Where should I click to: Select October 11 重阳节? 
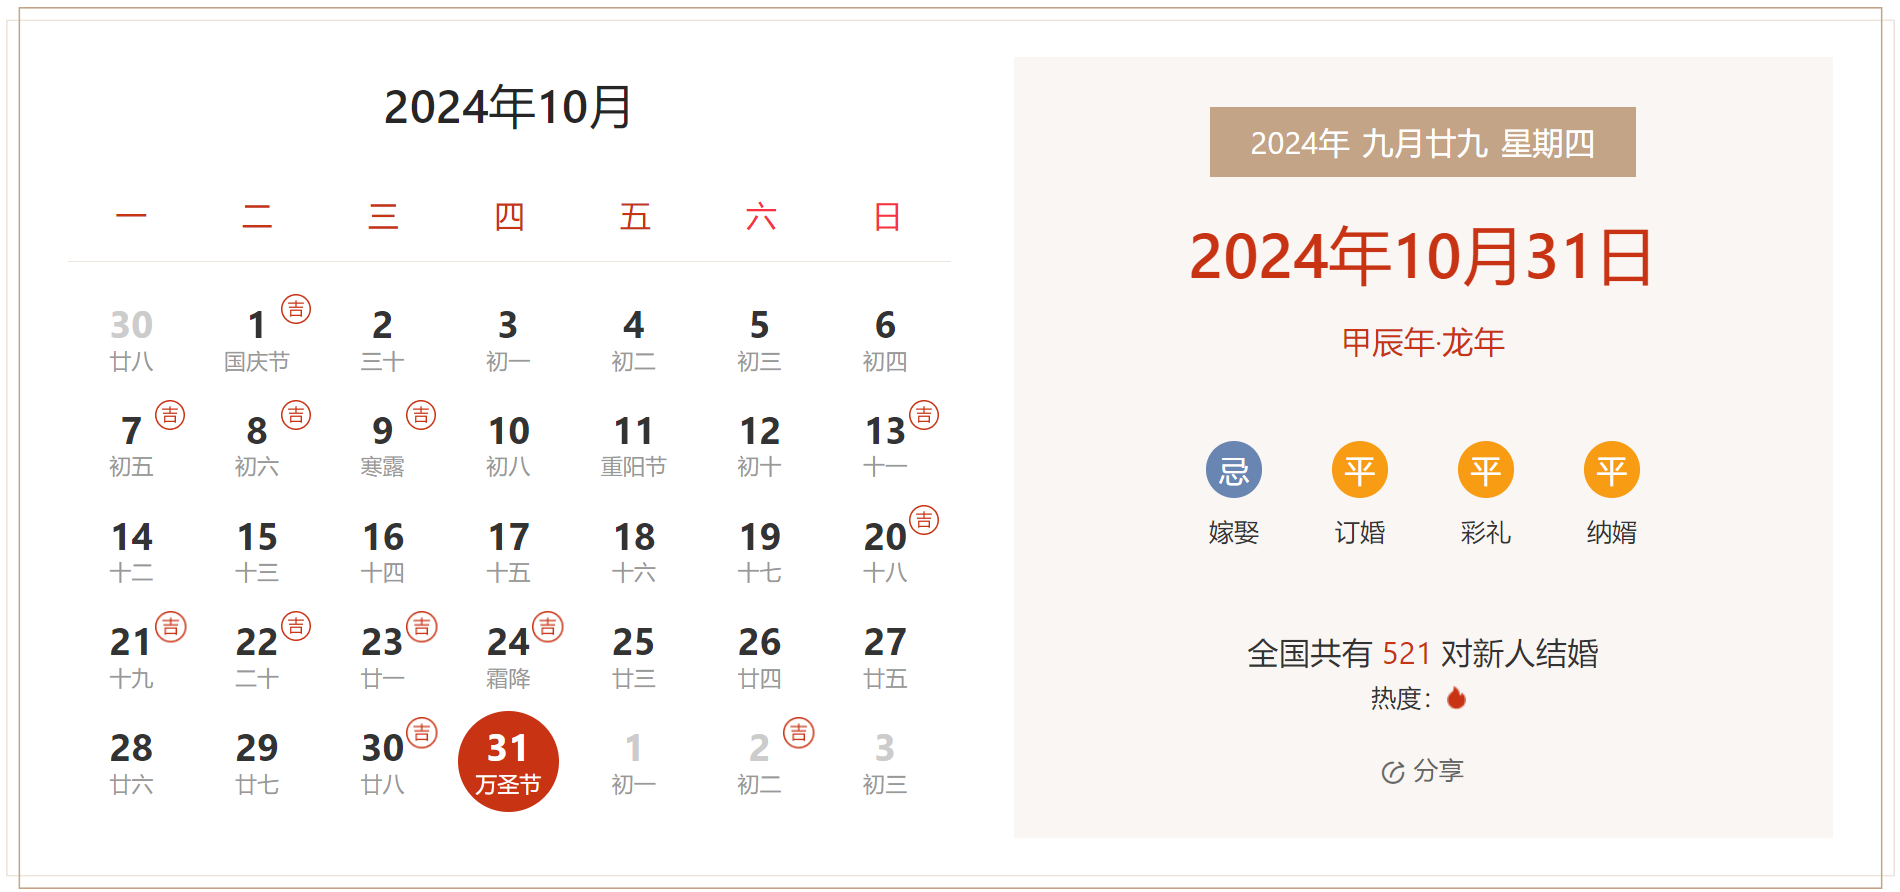[634, 446]
